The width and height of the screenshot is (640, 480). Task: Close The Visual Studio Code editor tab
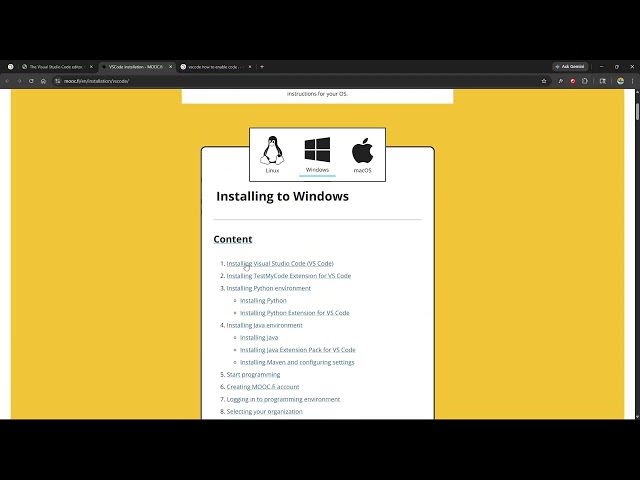pyautogui.click(x=91, y=67)
